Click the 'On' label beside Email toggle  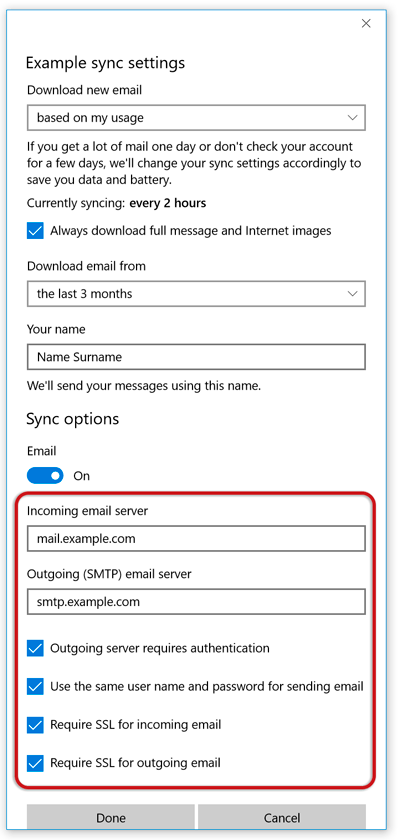click(81, 476)
